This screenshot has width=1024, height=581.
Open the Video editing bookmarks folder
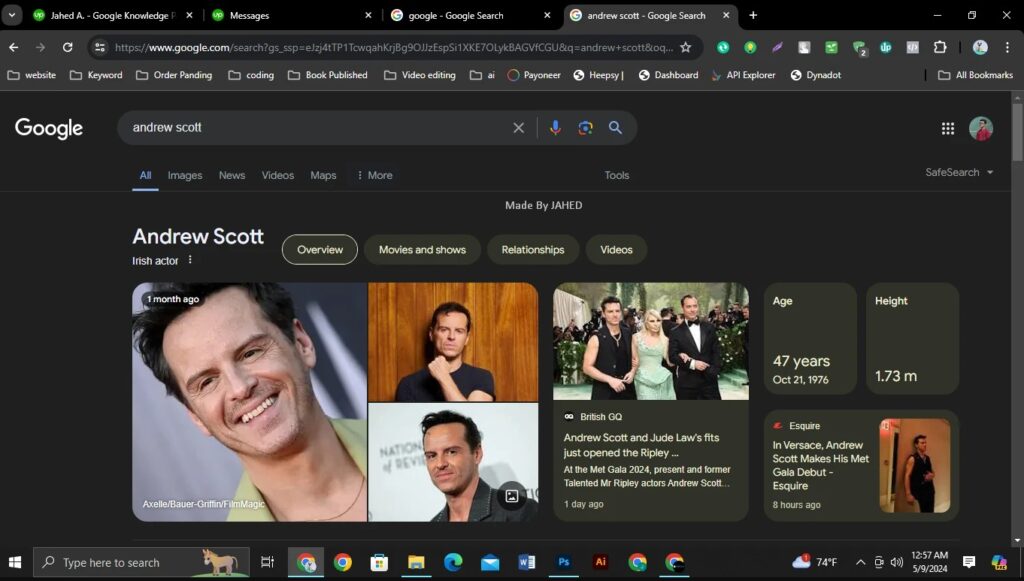coord(420,75)
